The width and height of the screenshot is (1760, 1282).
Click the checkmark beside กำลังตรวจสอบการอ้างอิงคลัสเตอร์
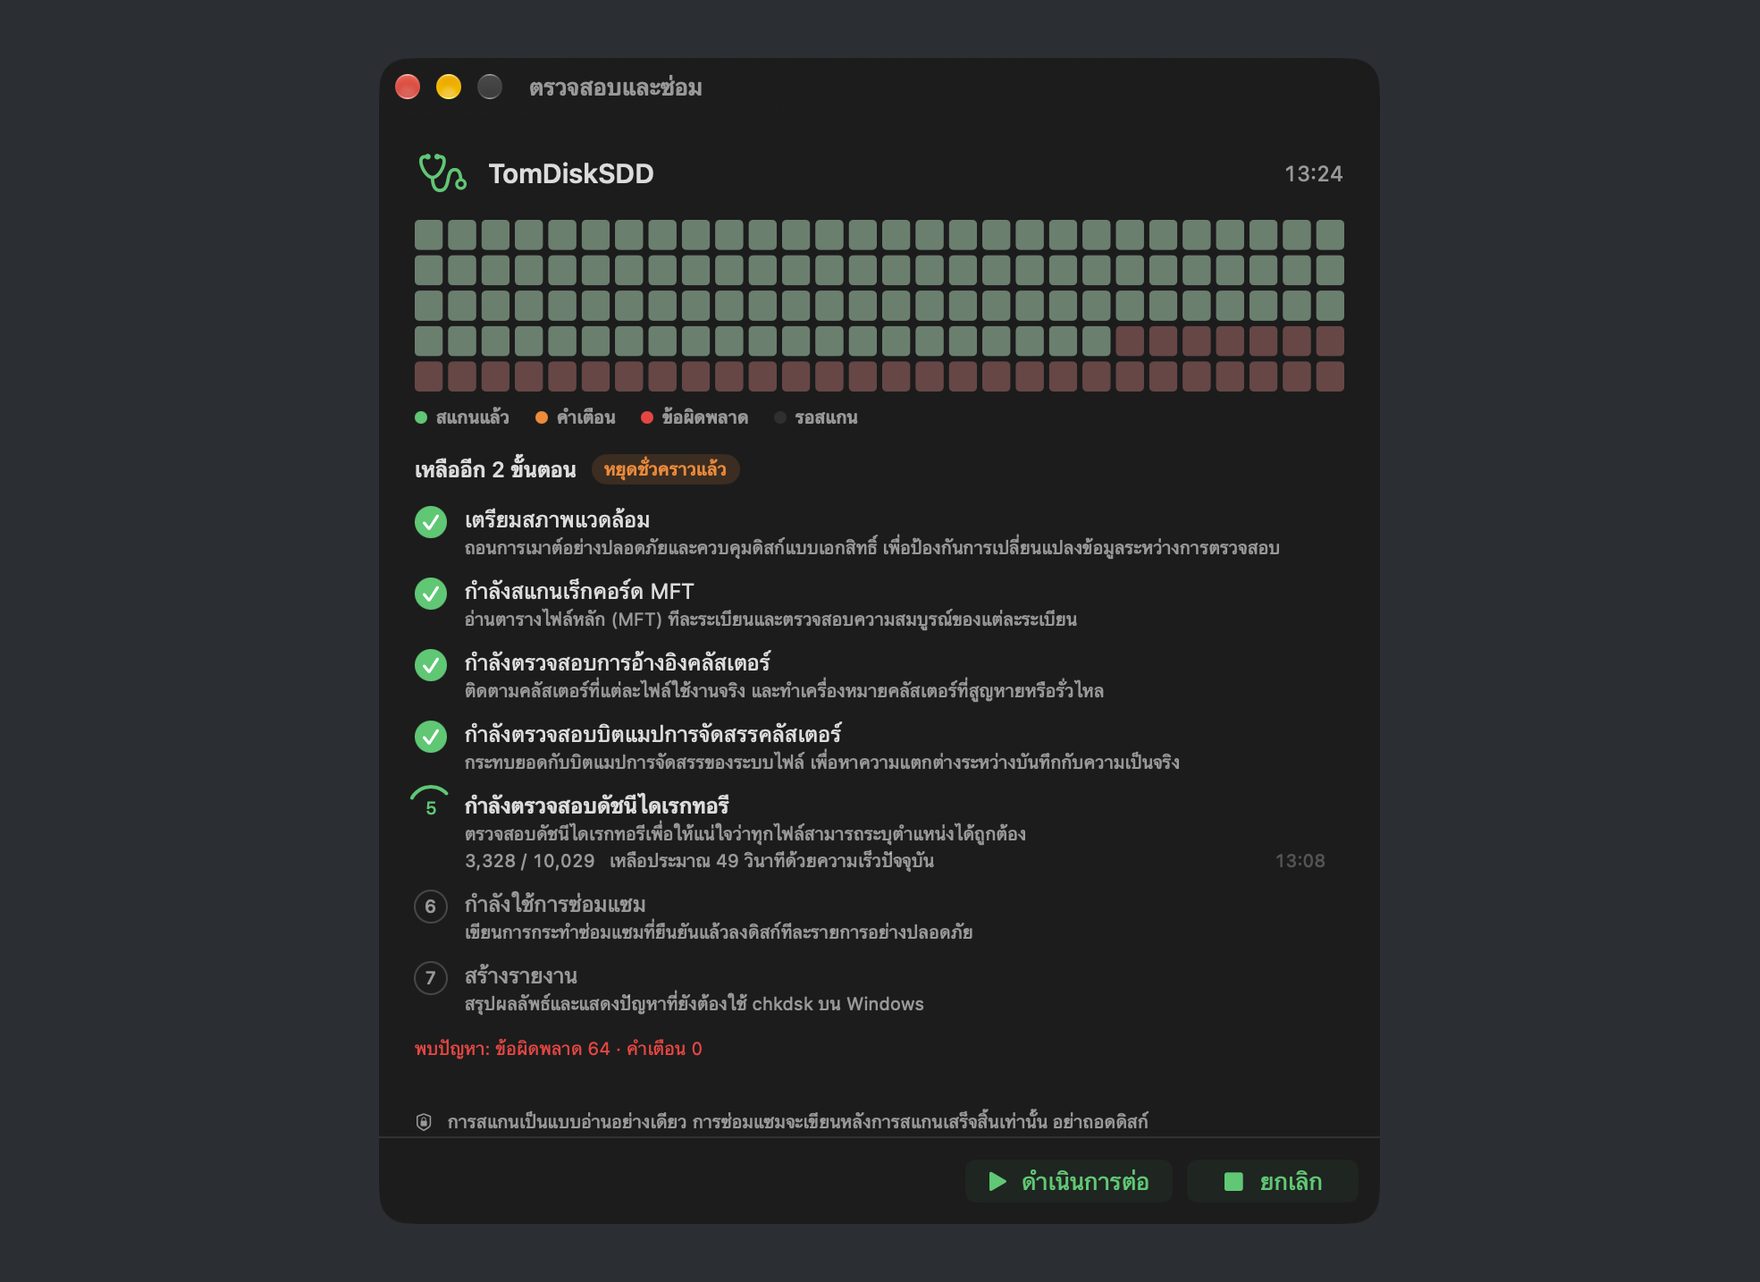[431, 665]
